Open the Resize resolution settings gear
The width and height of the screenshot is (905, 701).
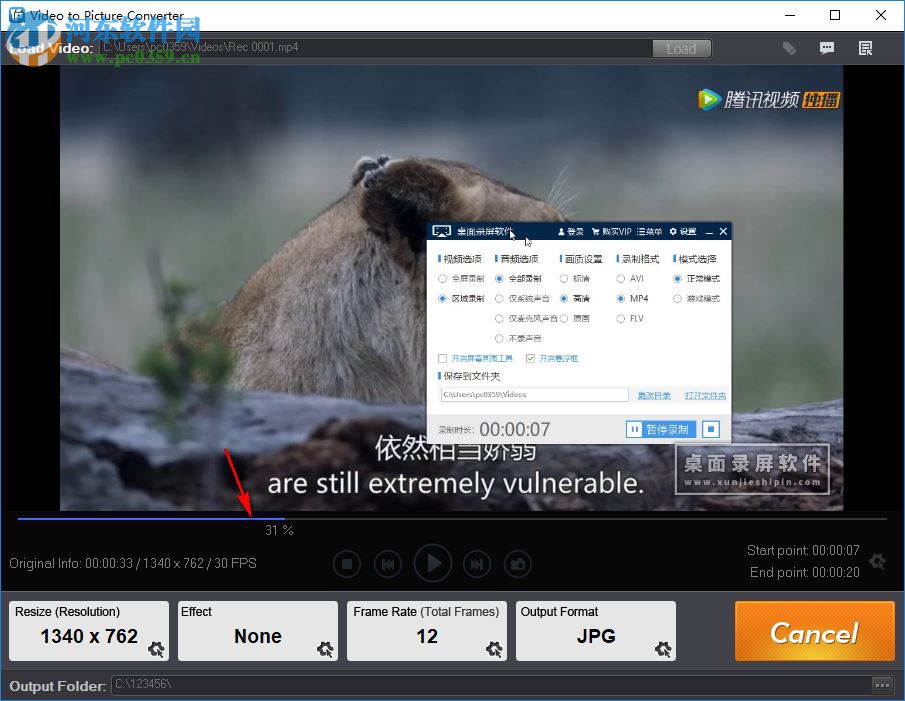coord(156,650)
